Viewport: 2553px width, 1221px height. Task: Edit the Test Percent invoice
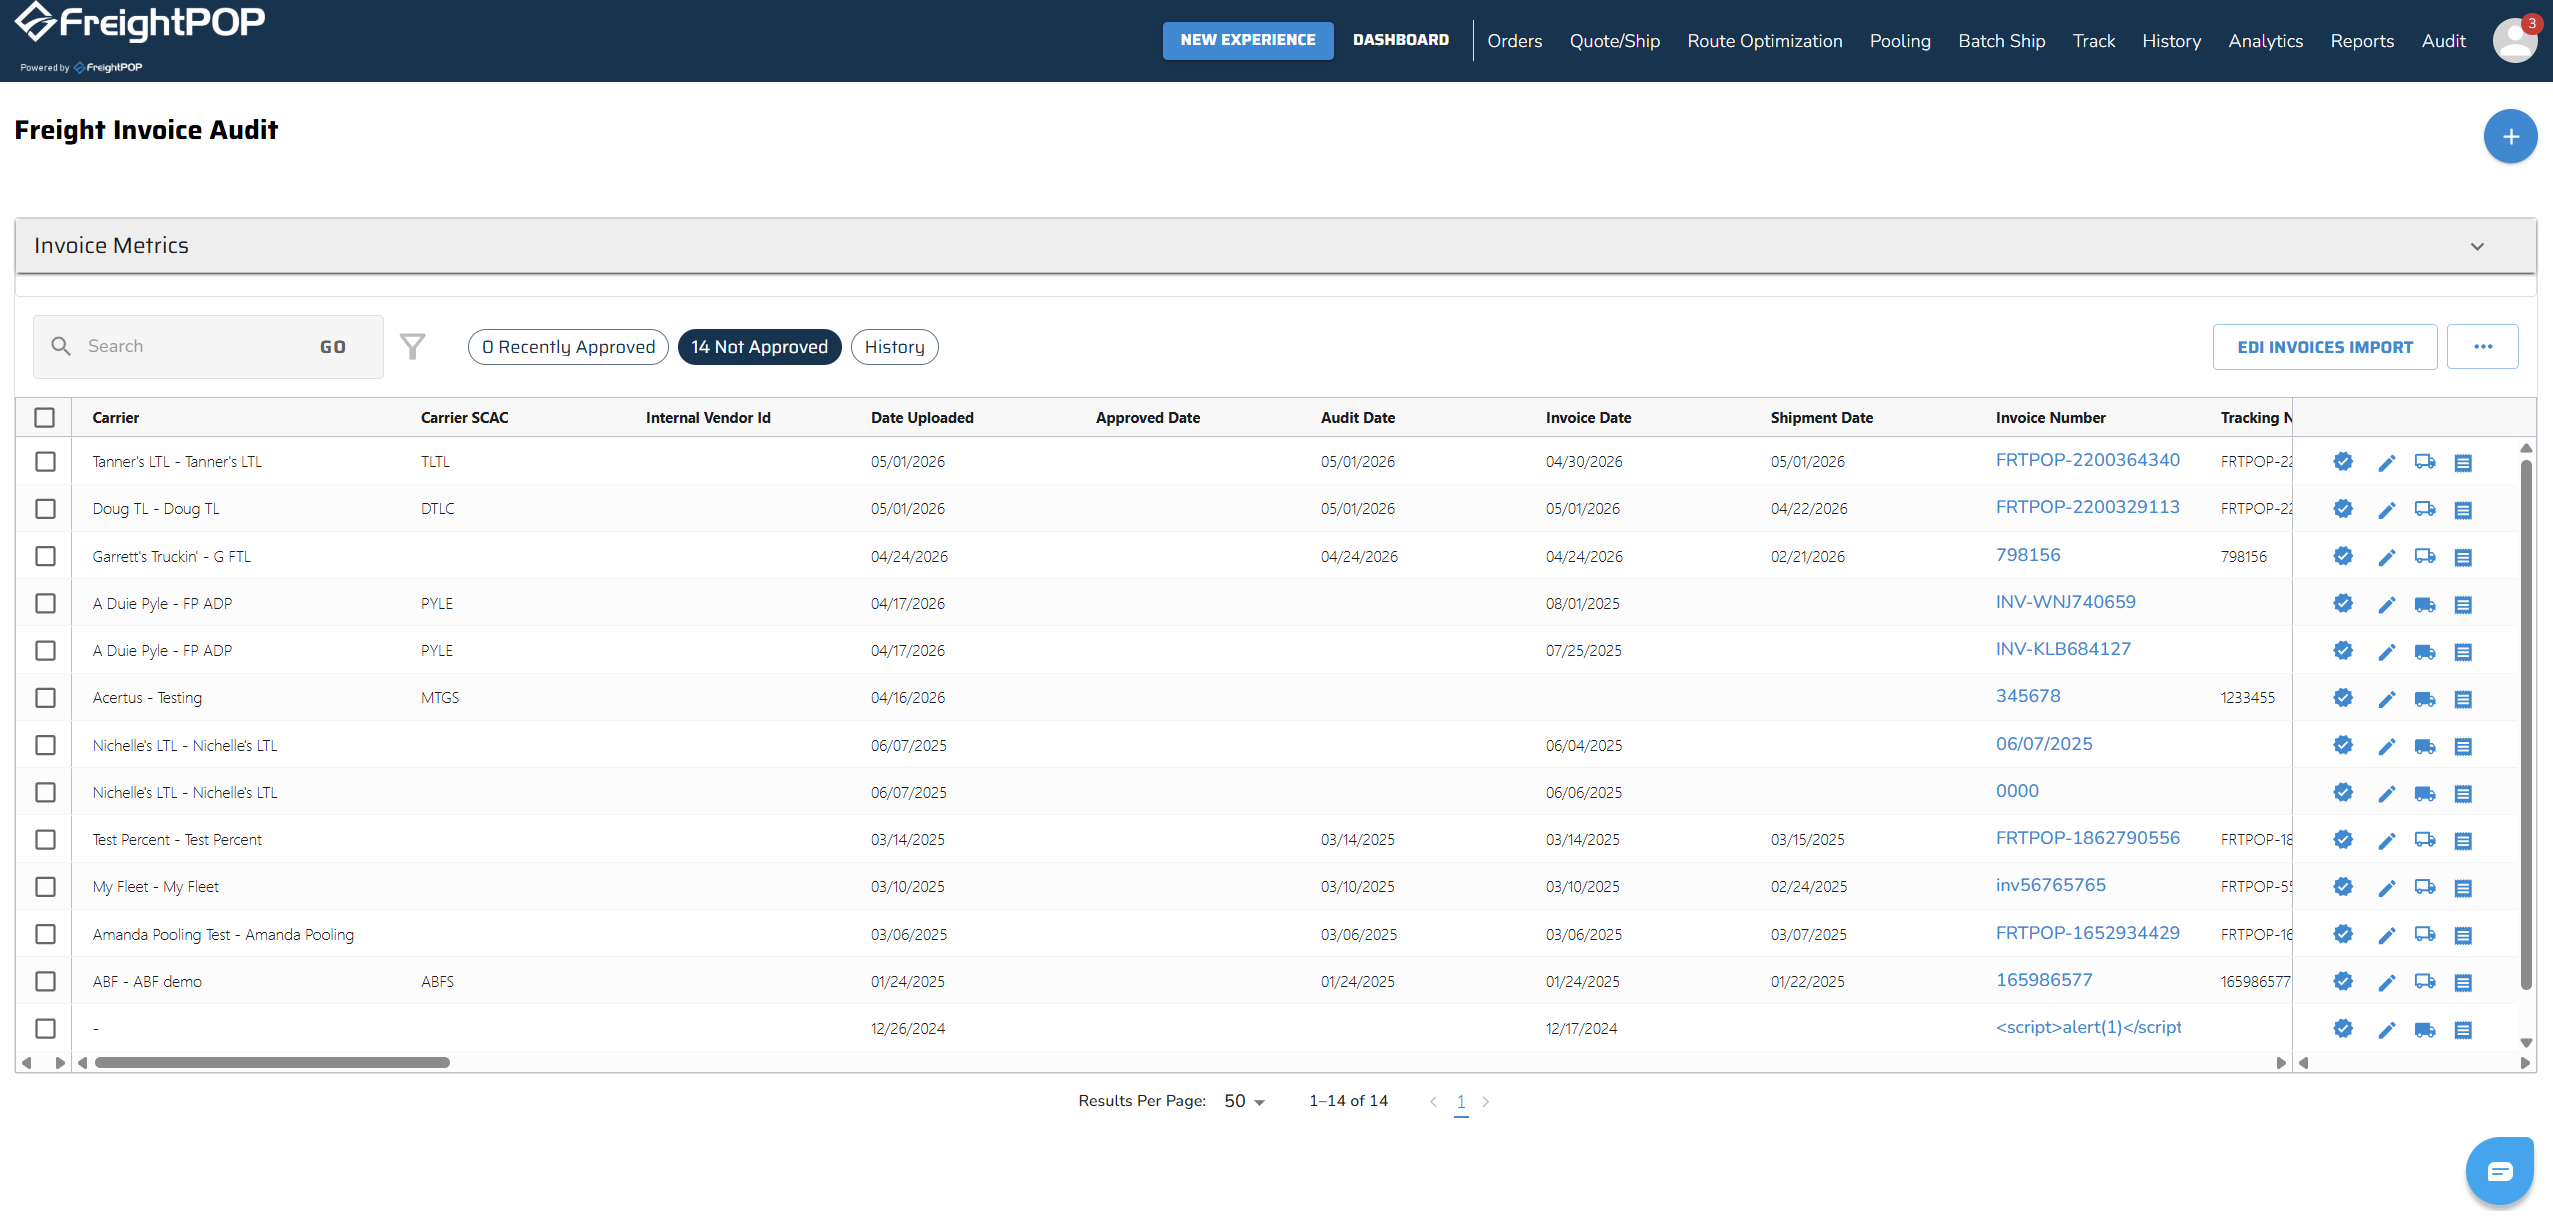[x=2386, y=840]
